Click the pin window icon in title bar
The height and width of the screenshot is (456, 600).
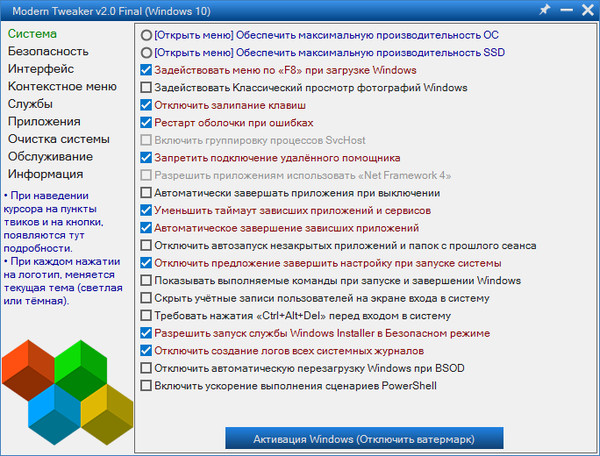(545, 10)
